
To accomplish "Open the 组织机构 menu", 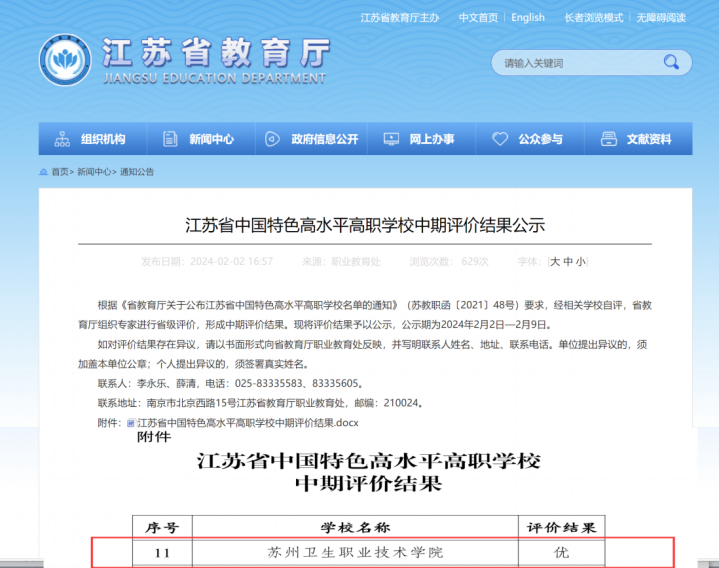I will (93, 139).
